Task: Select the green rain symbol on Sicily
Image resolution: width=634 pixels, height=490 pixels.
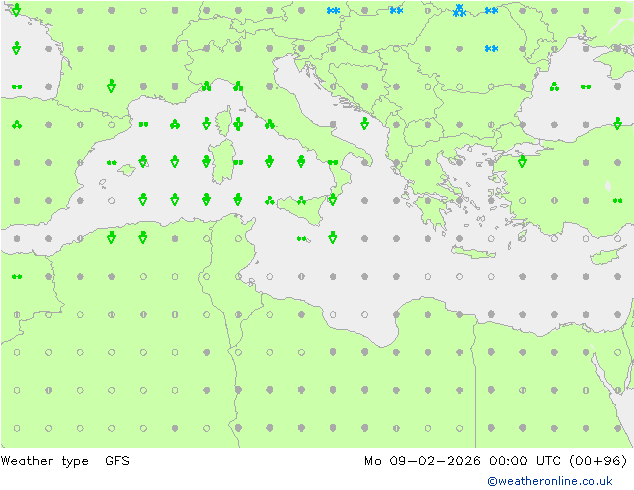Action: pyautogui.click(x=301, y=200)
